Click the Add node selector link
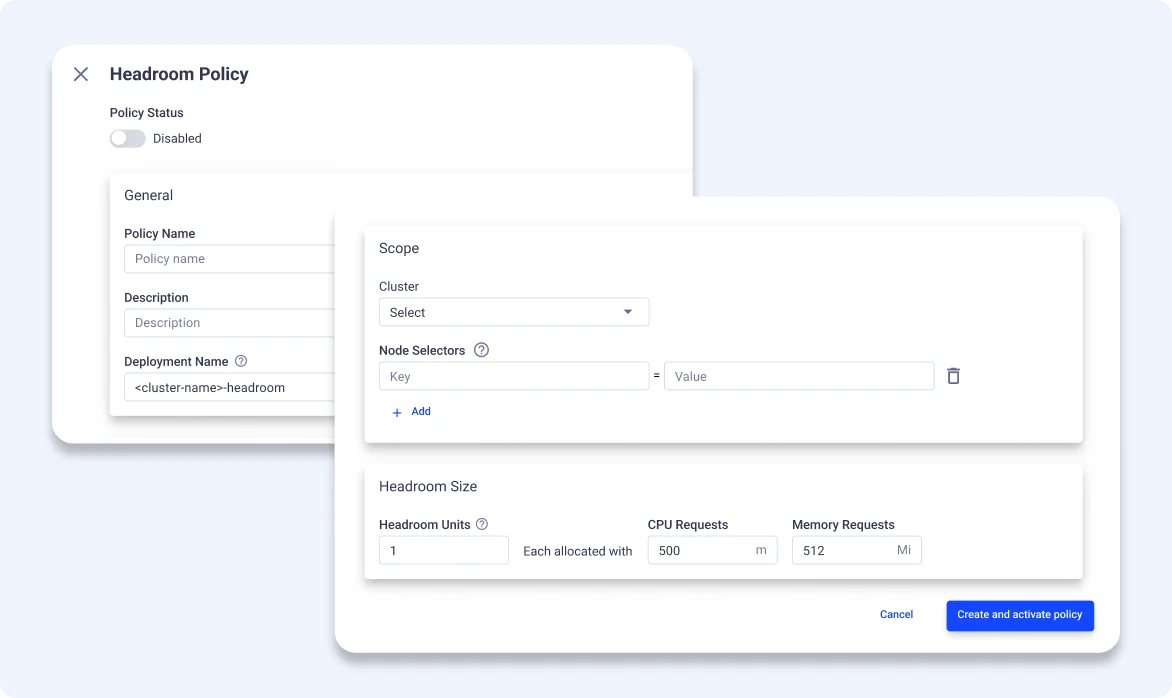The image size is (1172, 698). [421, 411]
